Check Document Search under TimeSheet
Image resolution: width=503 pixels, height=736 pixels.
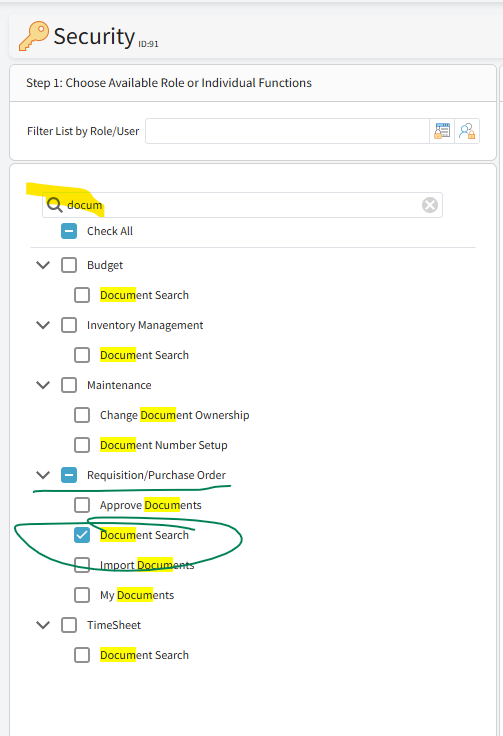[x=82, y=655]
